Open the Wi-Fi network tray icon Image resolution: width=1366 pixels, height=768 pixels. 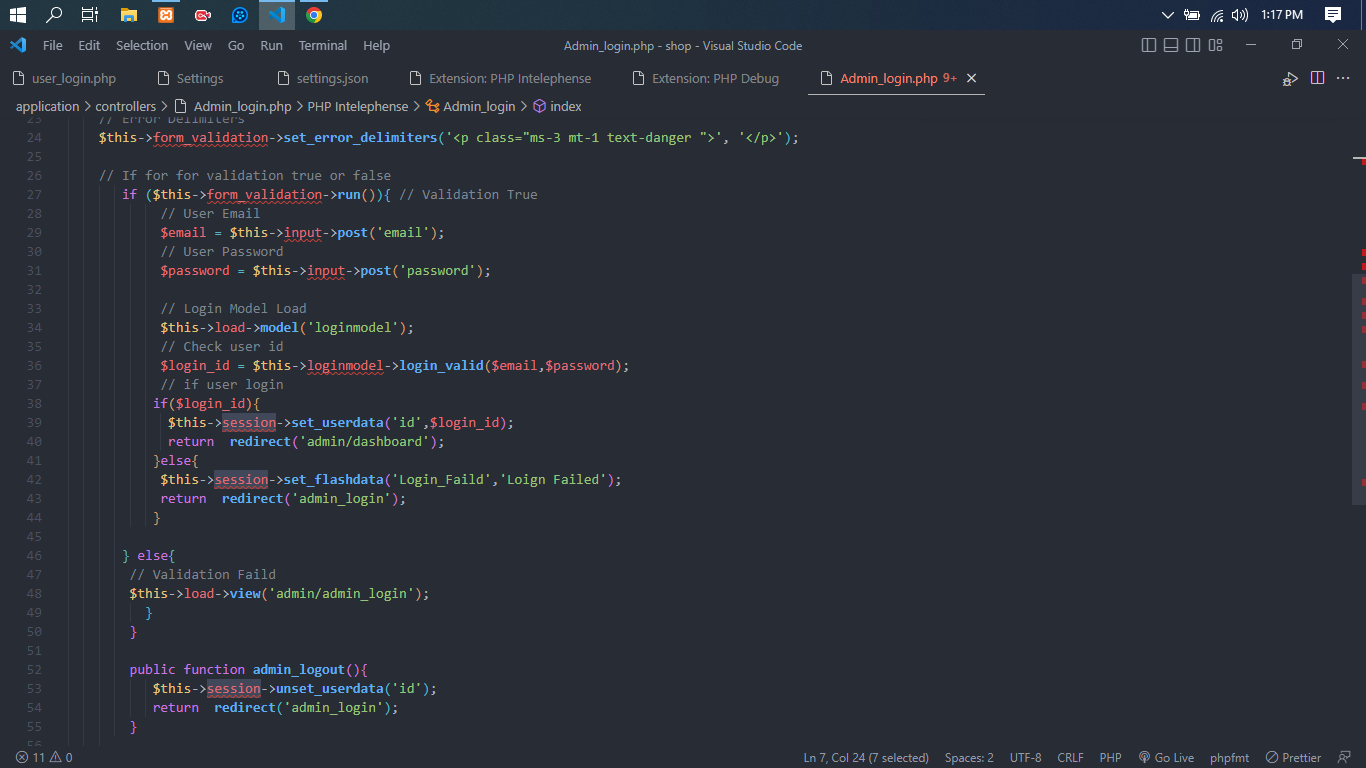[1217, 15]
